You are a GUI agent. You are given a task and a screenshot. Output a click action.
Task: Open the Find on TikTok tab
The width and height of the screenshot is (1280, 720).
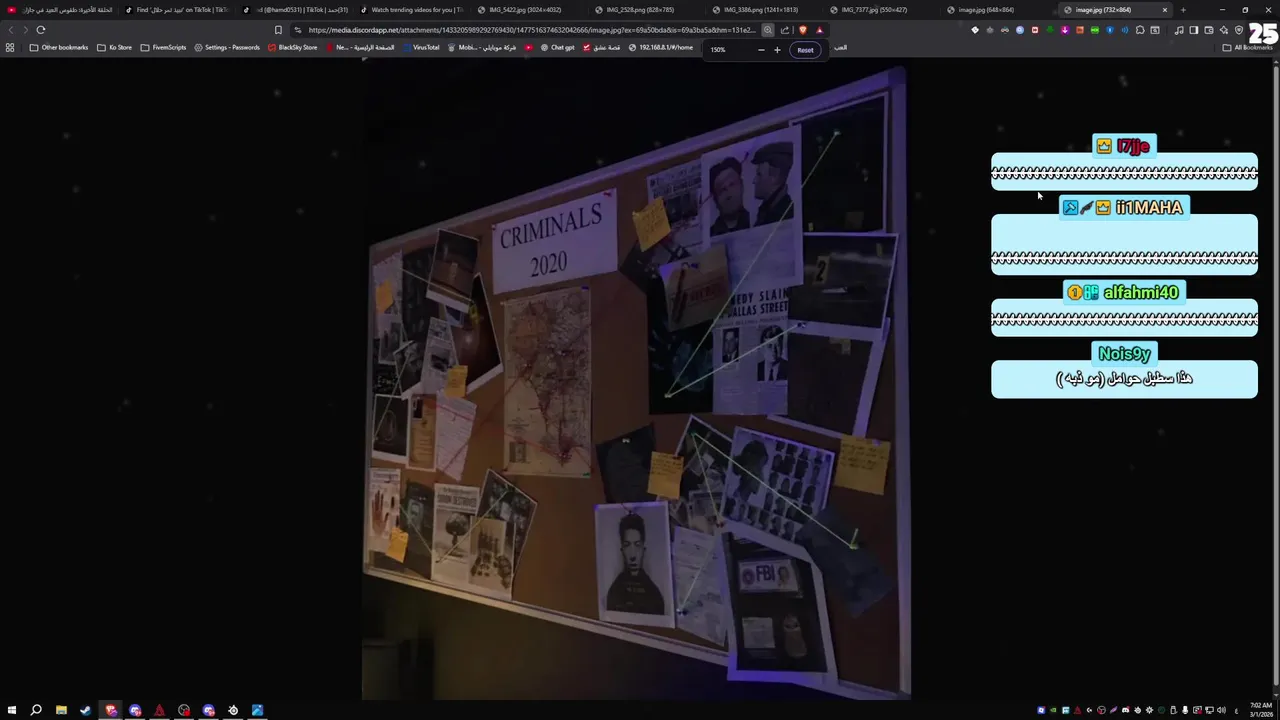[x=178, y=10]
